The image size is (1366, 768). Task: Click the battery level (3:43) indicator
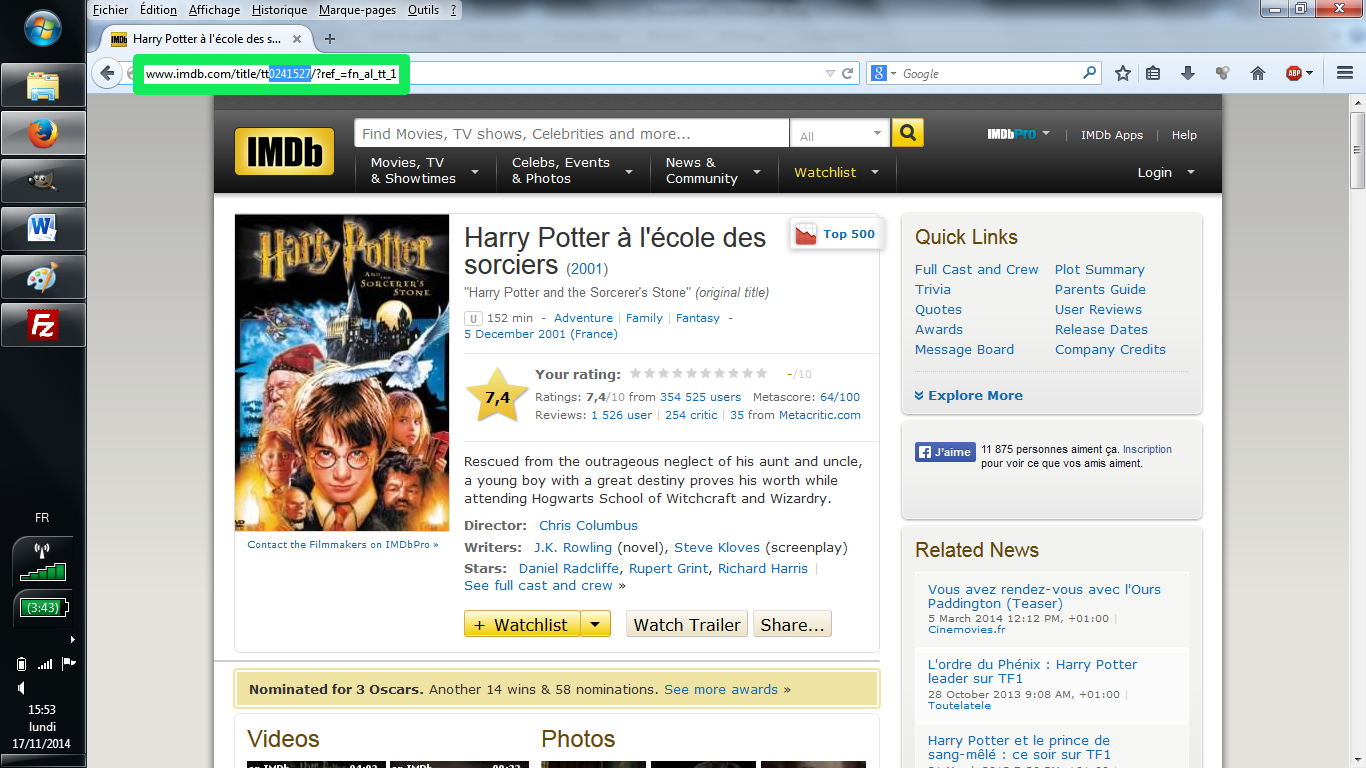pyautogui.click(x=42, y=608)
